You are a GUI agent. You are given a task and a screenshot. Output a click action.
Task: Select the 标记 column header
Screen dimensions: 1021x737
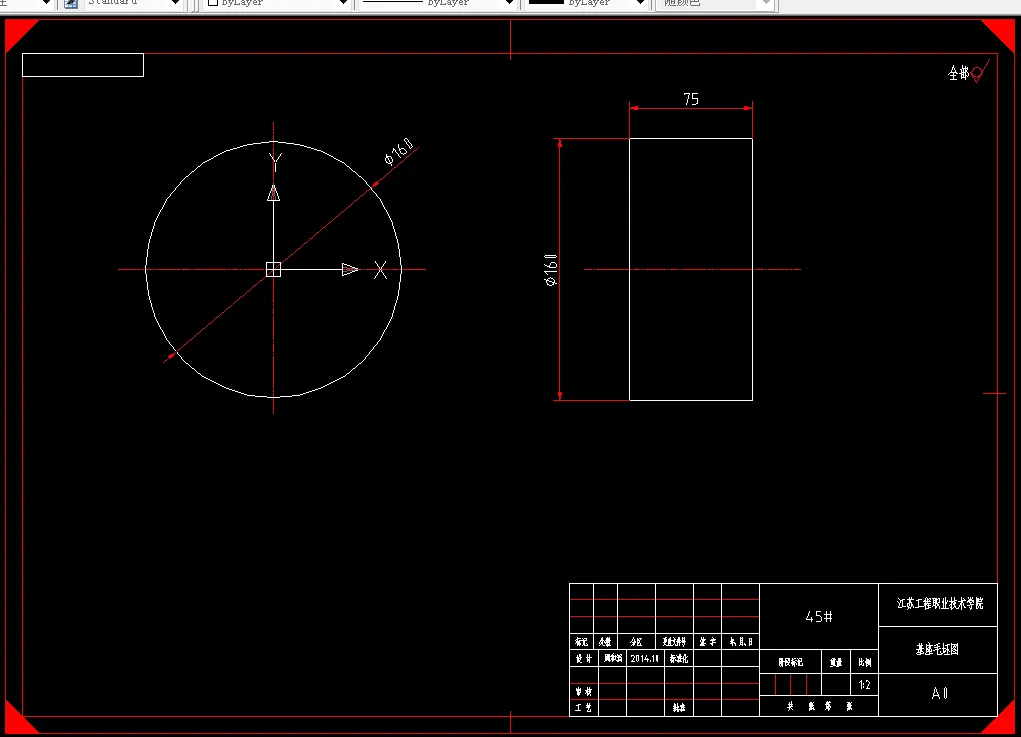[581, 642]
